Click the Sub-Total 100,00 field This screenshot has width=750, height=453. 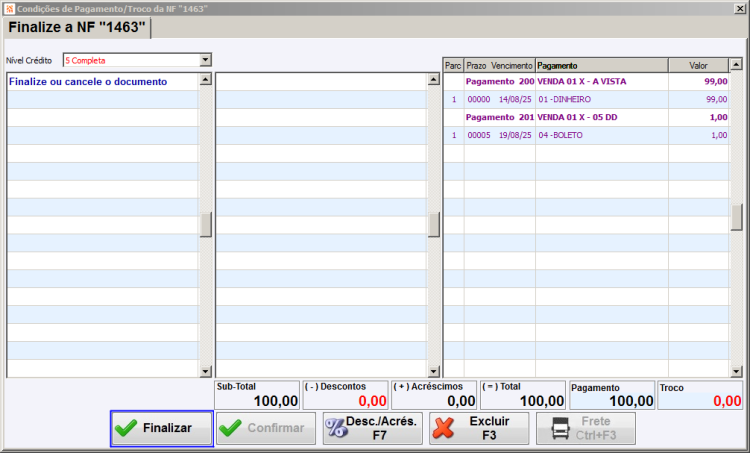(257, 395)
